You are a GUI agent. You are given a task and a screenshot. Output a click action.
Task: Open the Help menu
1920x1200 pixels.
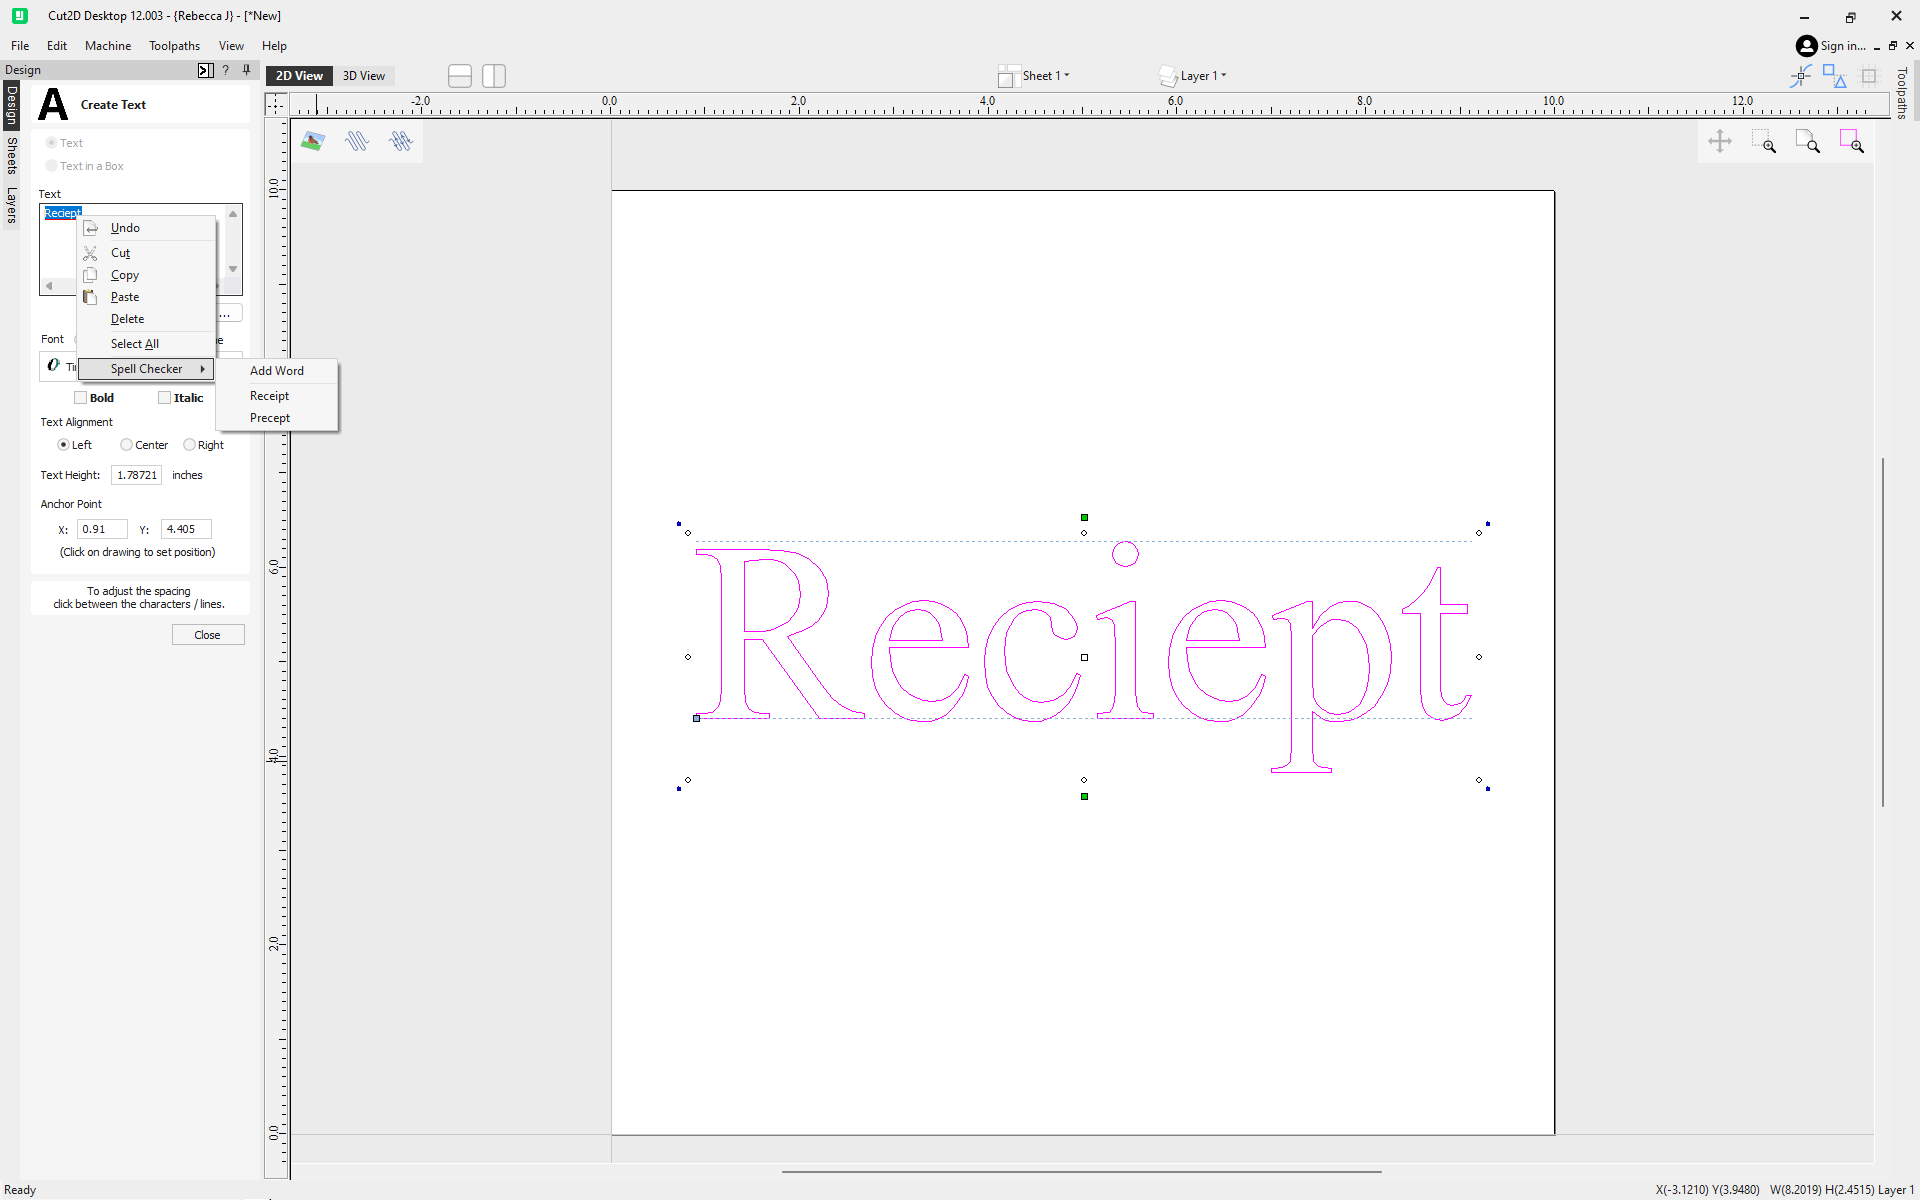pos(274,46)
